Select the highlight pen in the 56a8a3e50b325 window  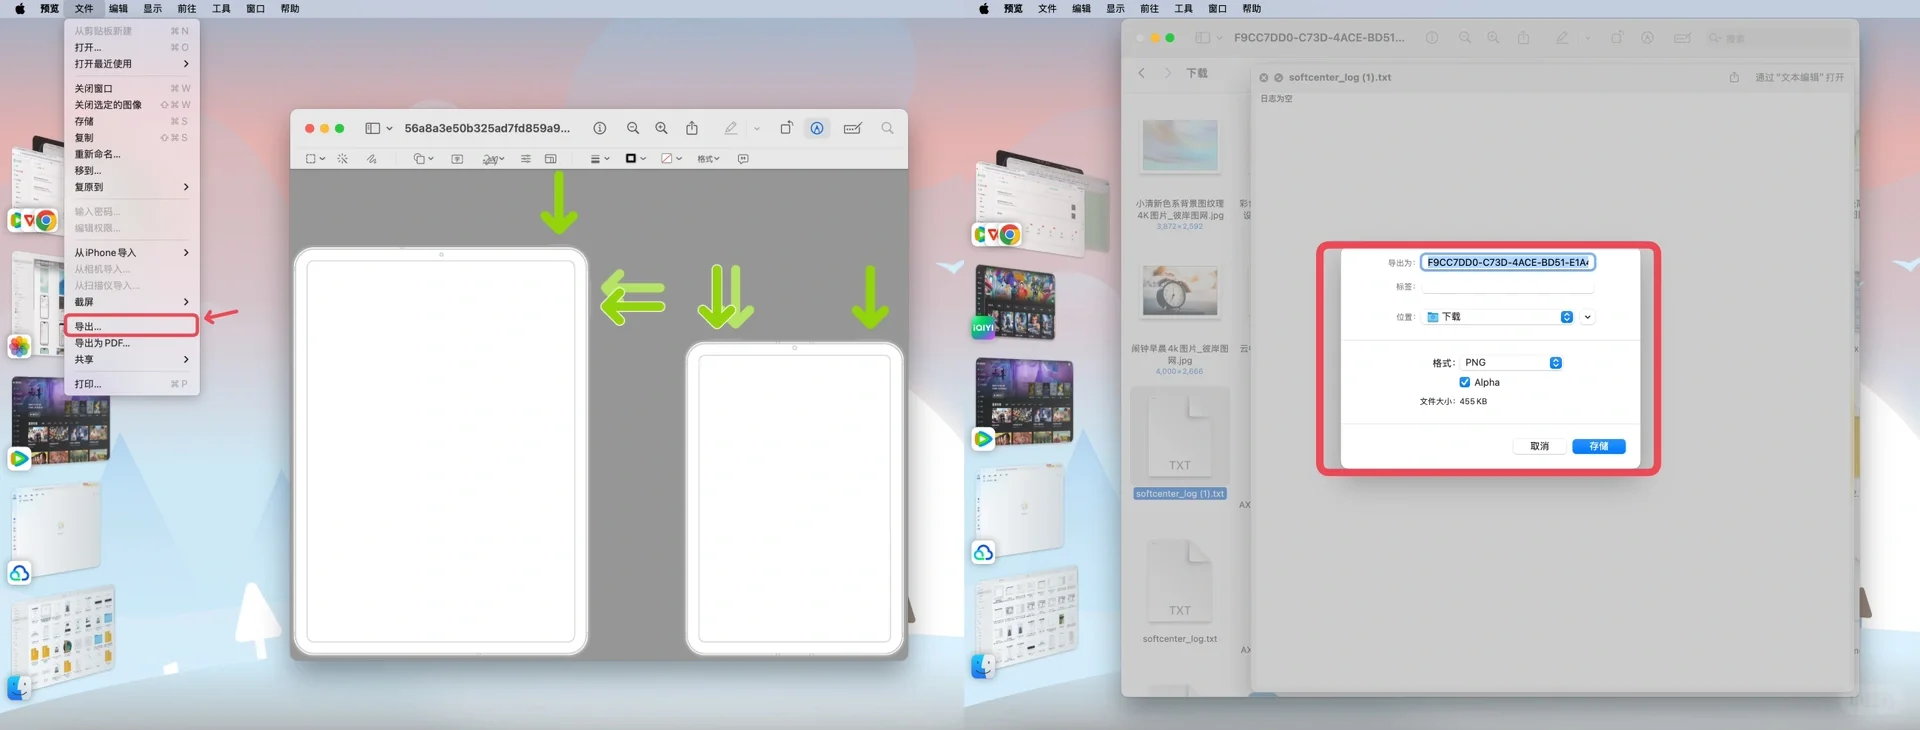pos(731,128)
